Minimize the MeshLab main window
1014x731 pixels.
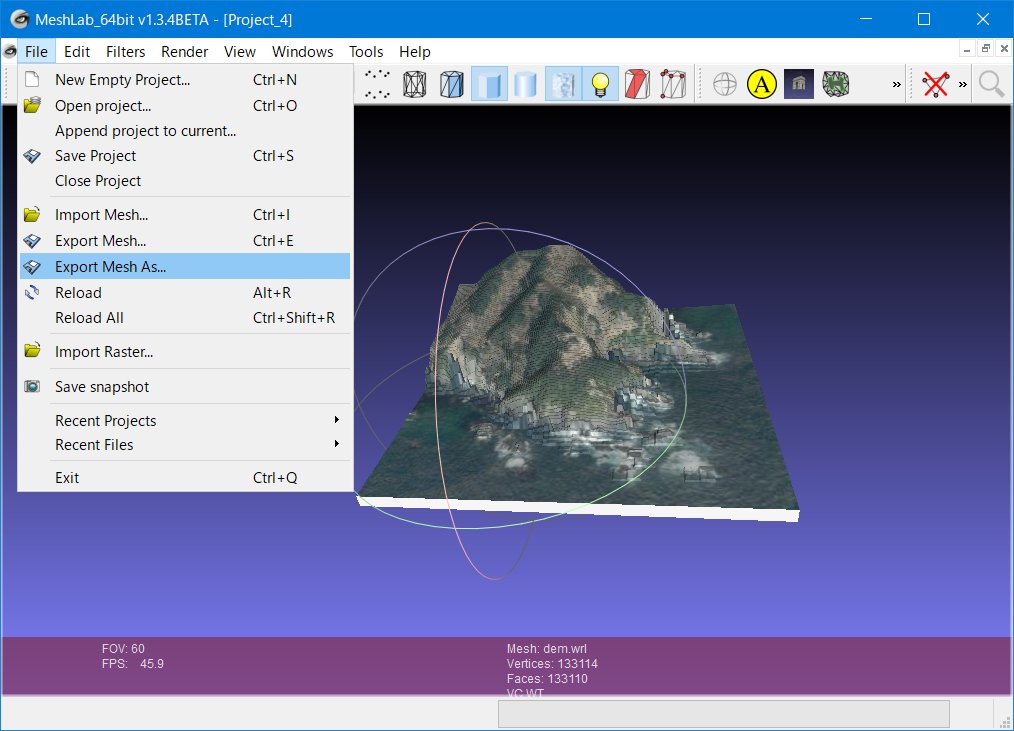coord(866,19)
